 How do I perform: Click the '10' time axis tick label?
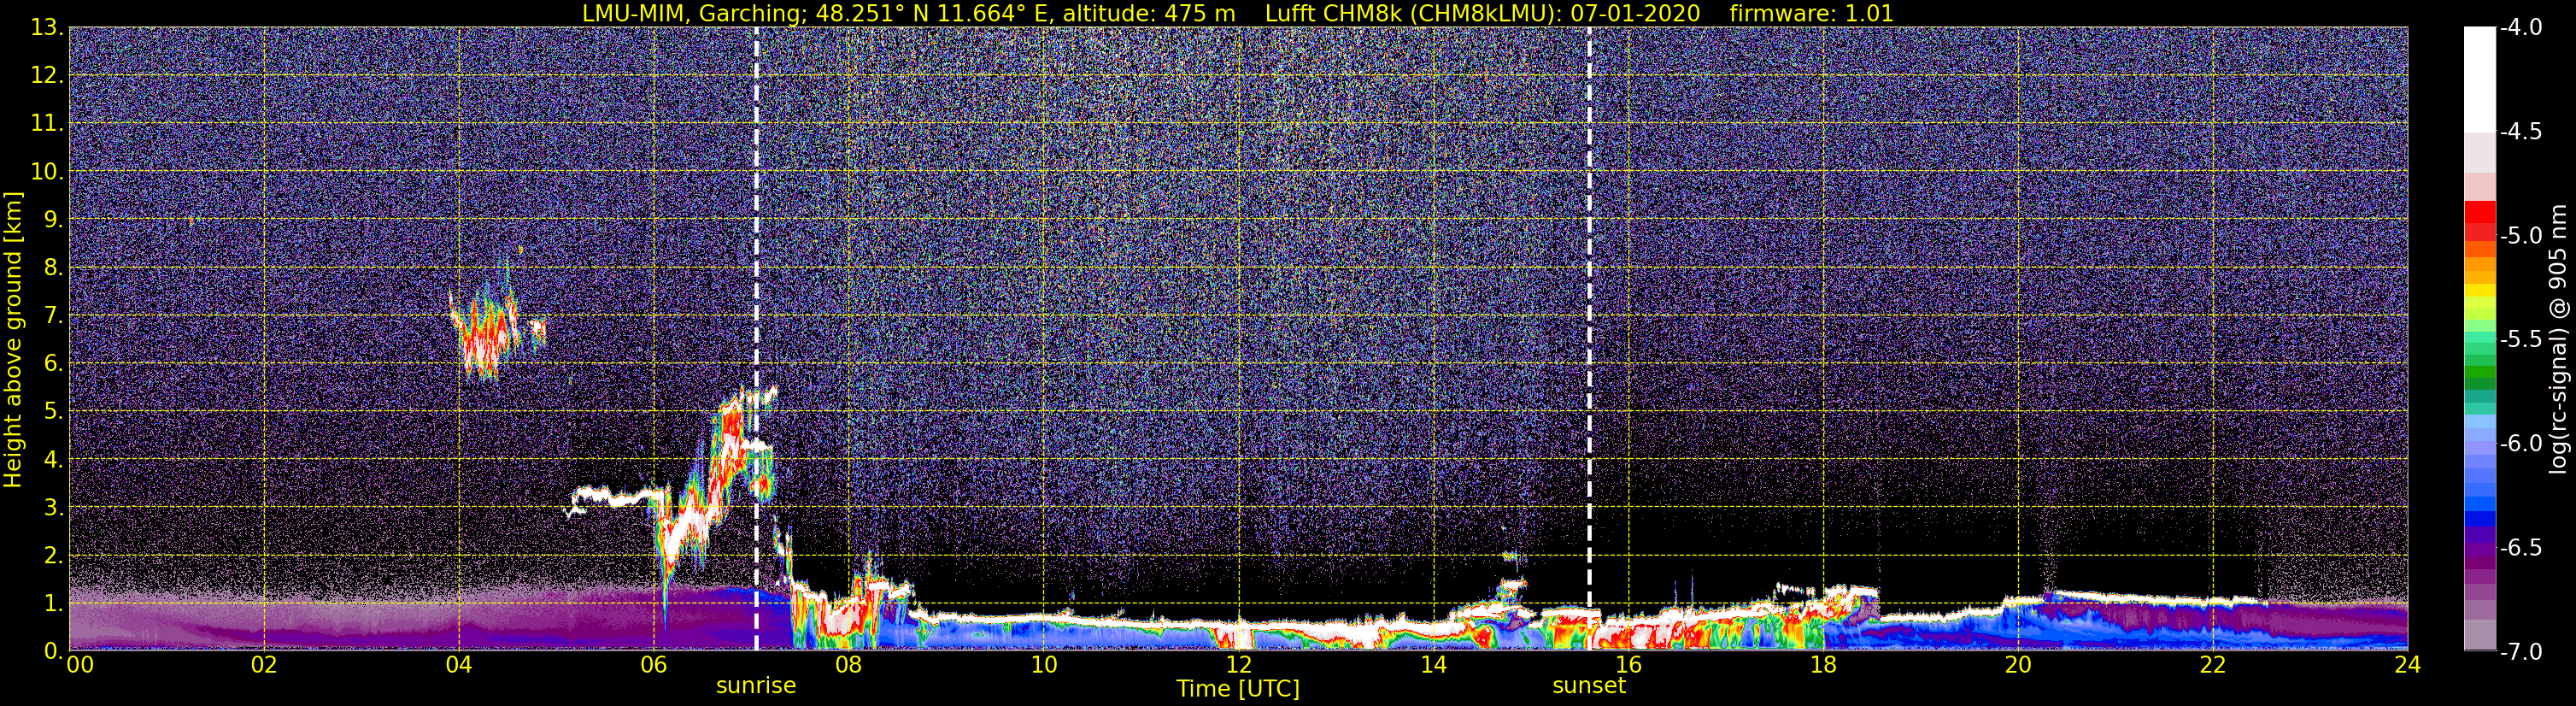tap(1043, 666)
